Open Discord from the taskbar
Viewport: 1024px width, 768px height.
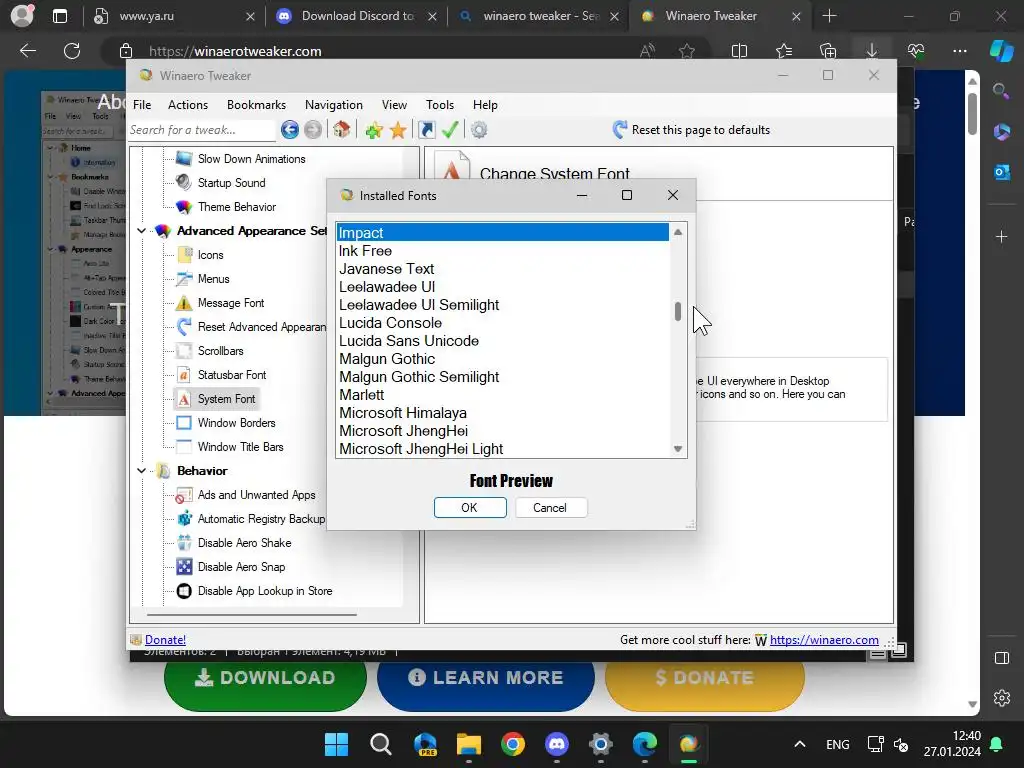point(556,744)
